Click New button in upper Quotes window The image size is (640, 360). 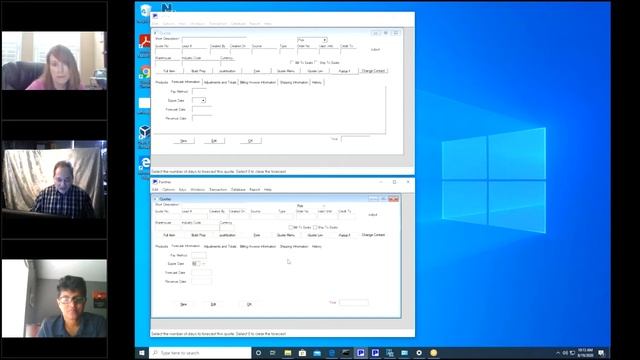click(x=184, y=141)
